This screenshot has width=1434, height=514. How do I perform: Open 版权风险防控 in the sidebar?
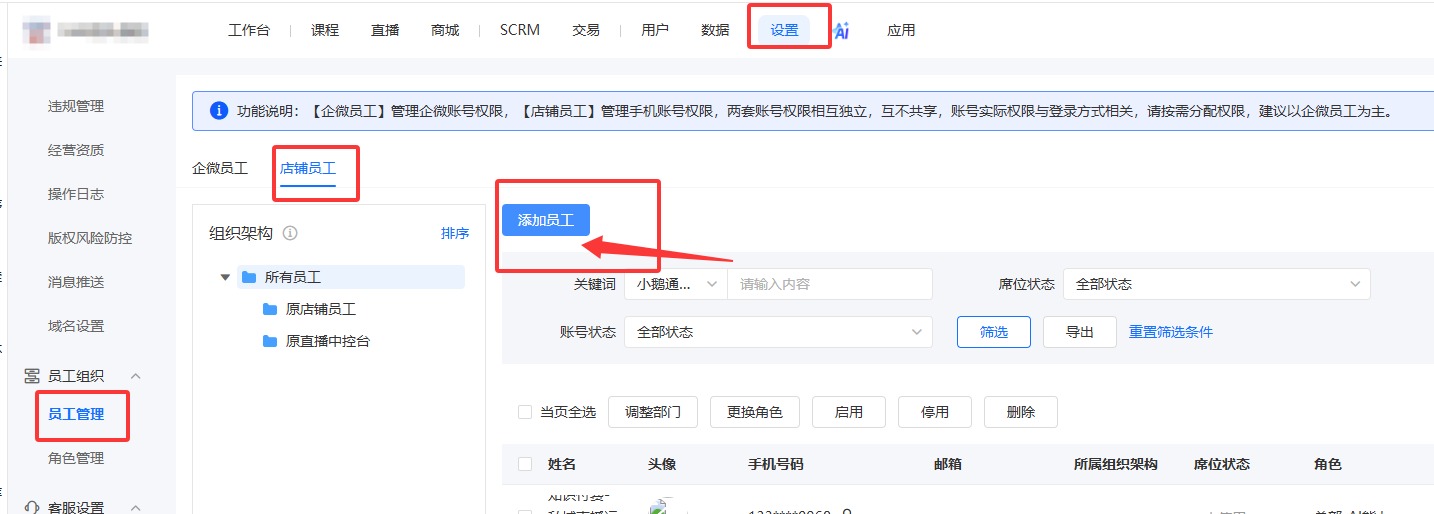pyautogui.click(x=90, y=238)
